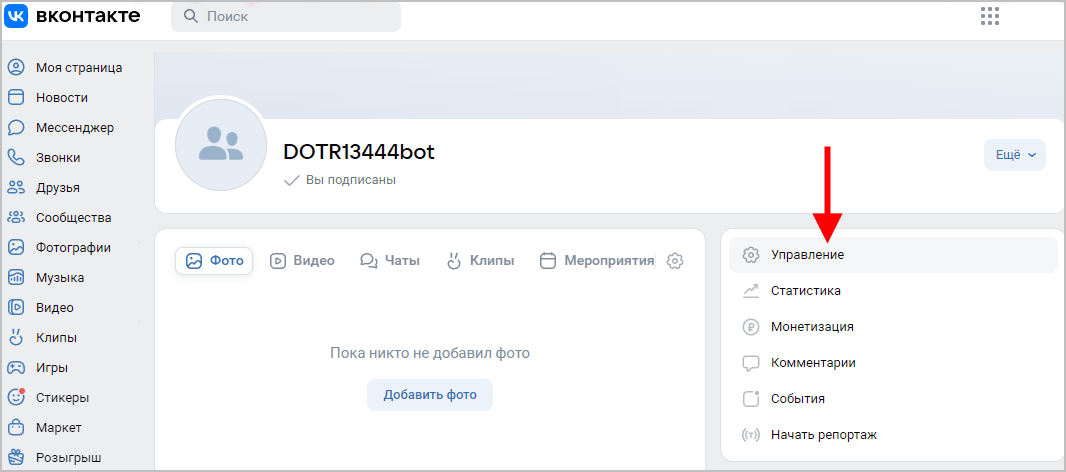Open Управление in community menu
1066x472 pixels.
[x=893, y=255]
